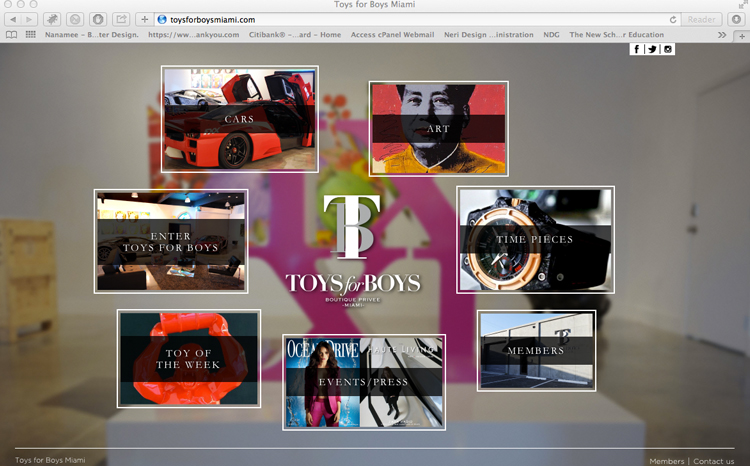750x466 pixels.
Task: Add a new tab with plus button
Action: (x=741, y=36)
